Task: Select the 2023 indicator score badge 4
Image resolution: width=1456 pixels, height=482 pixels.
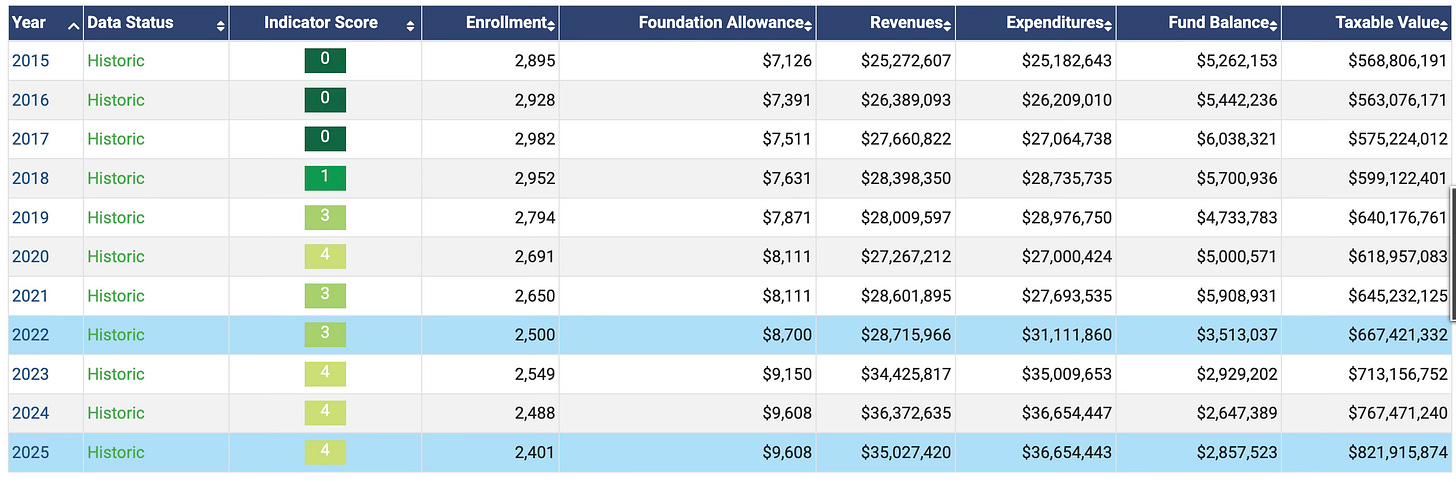Action: tap(325, 373)
